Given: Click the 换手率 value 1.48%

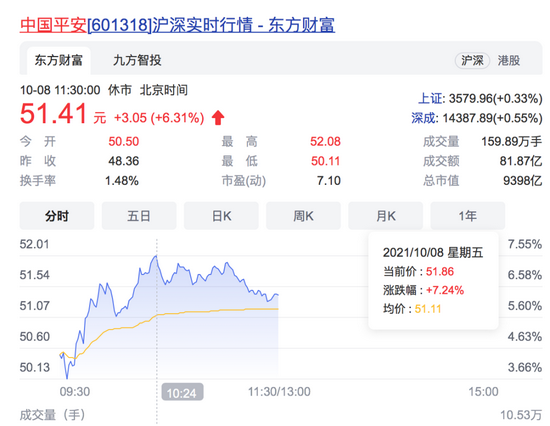Looking at the screenshot, I should [x=122, y=181].
